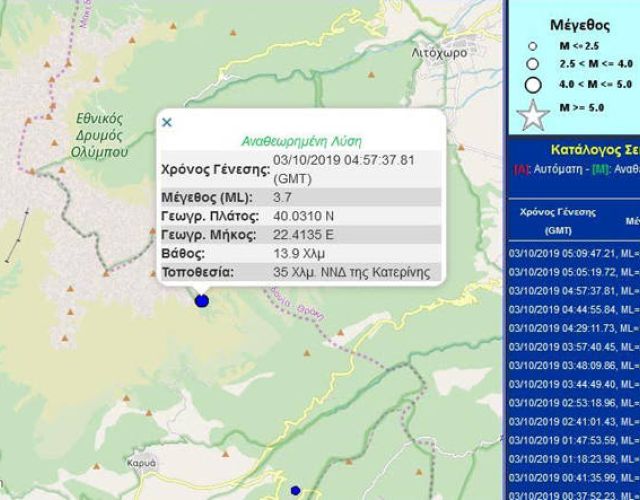This screenshot has width=640, height=500.
Task: Click the 00:41:35.99 catalog event row
Action: (574, 475)
